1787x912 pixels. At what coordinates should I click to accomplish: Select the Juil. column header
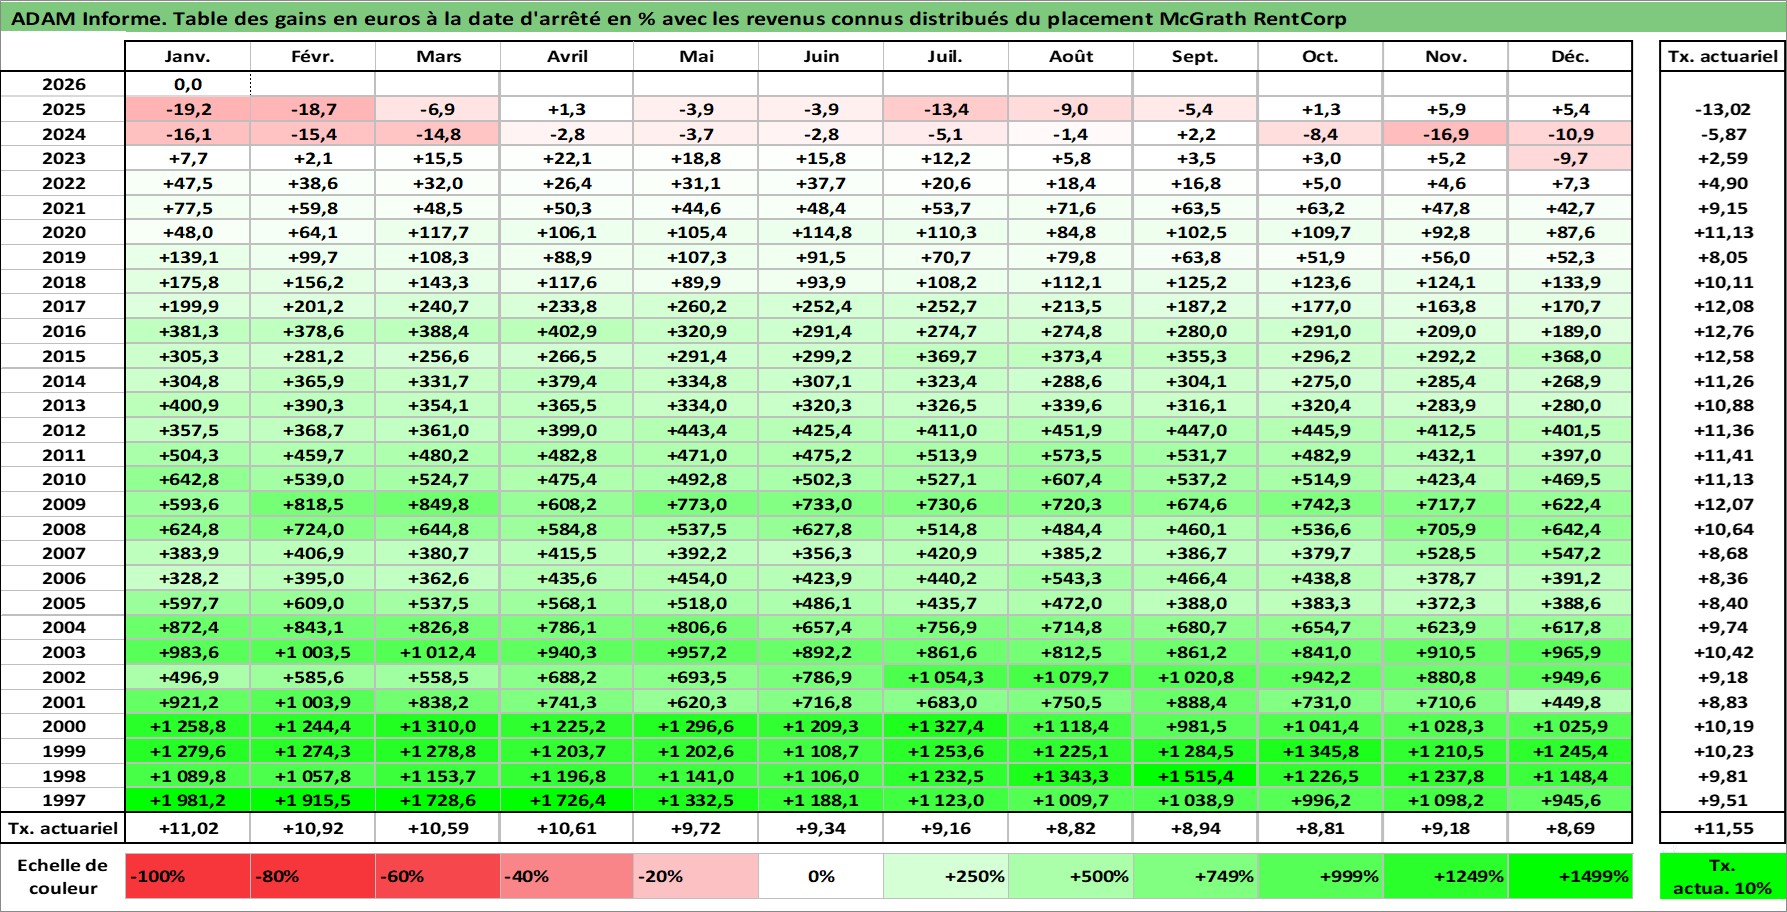[946, 56]
